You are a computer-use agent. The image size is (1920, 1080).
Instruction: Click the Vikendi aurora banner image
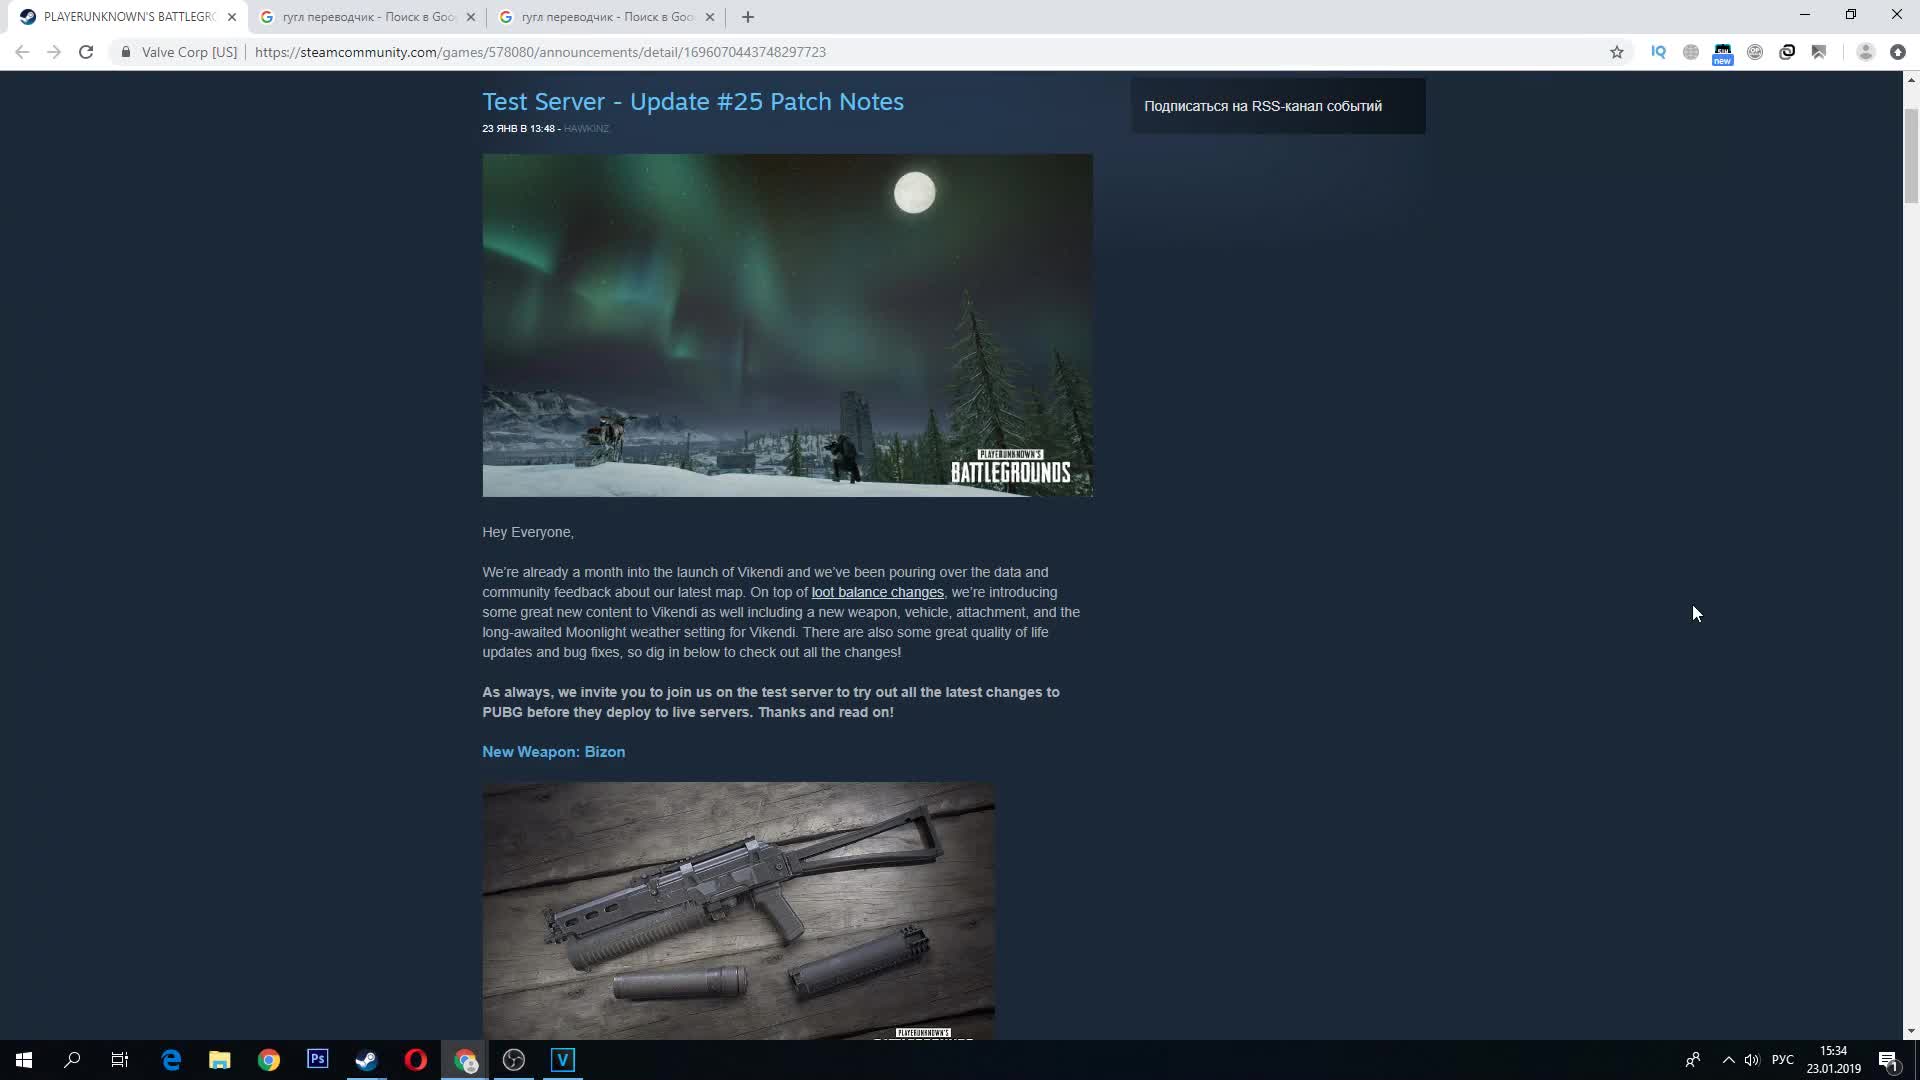point(787,325)
